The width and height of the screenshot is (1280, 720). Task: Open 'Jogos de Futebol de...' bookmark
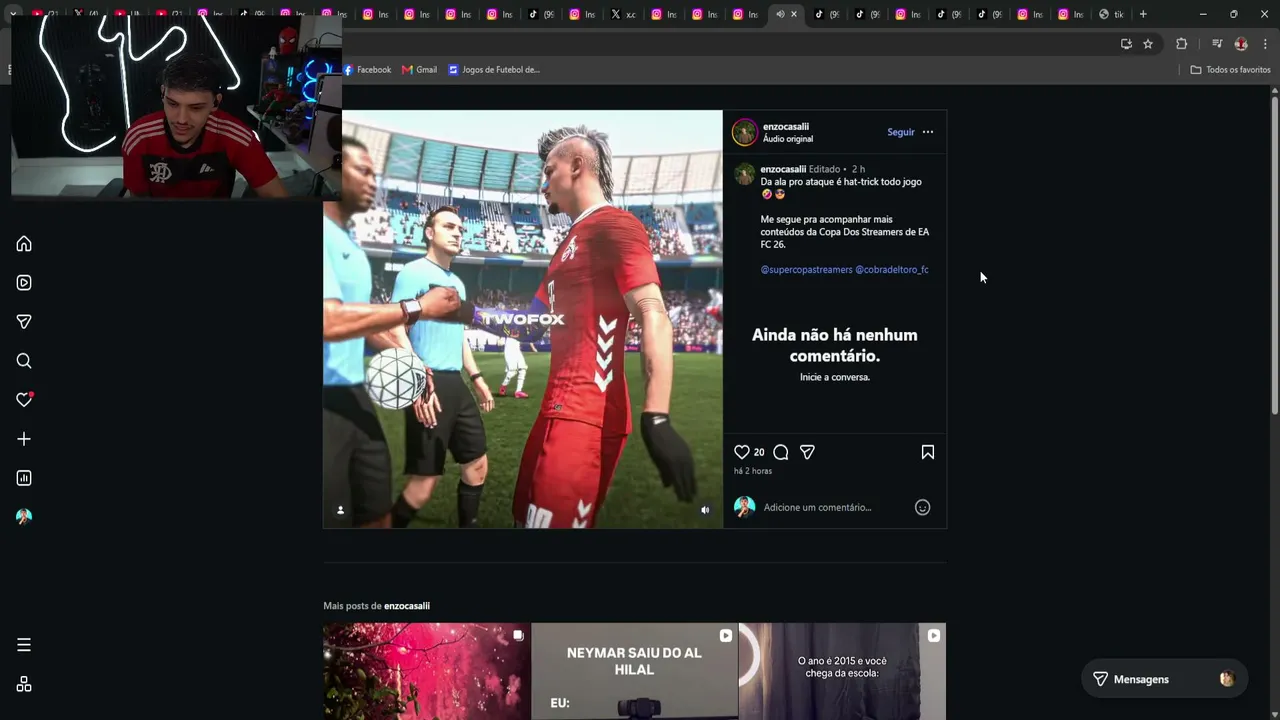494,70
